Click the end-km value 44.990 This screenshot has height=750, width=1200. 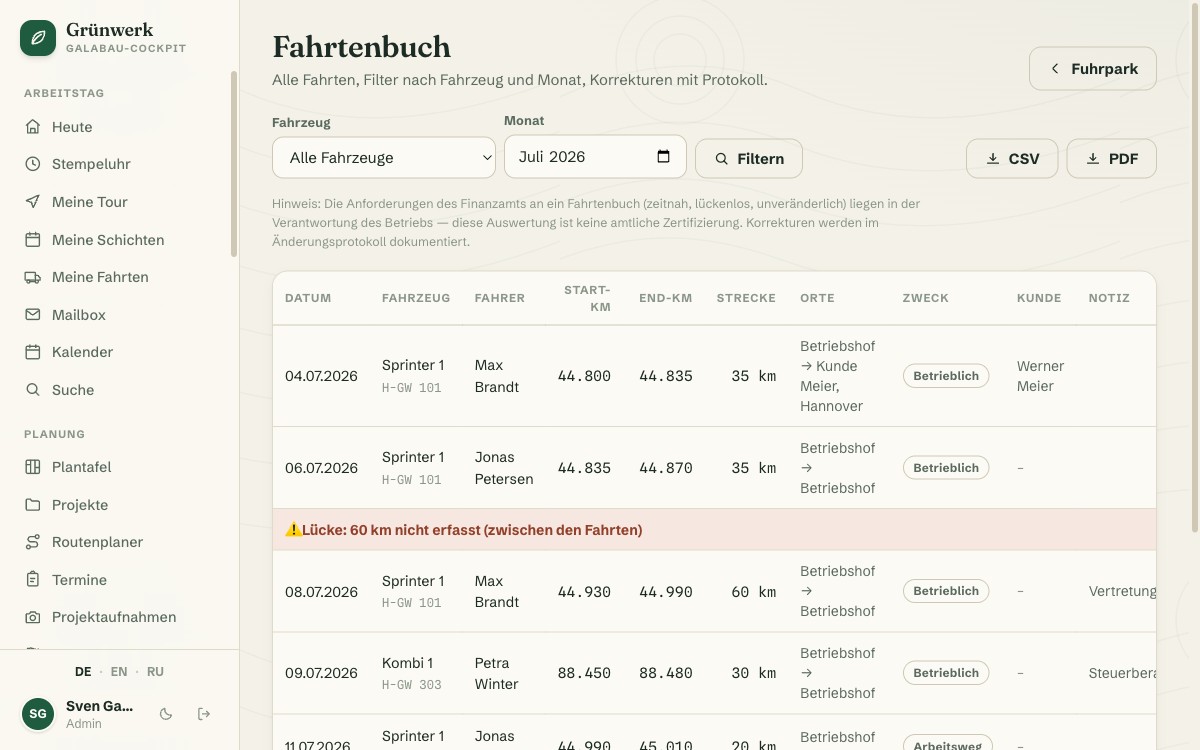click(x=666, y=591)
